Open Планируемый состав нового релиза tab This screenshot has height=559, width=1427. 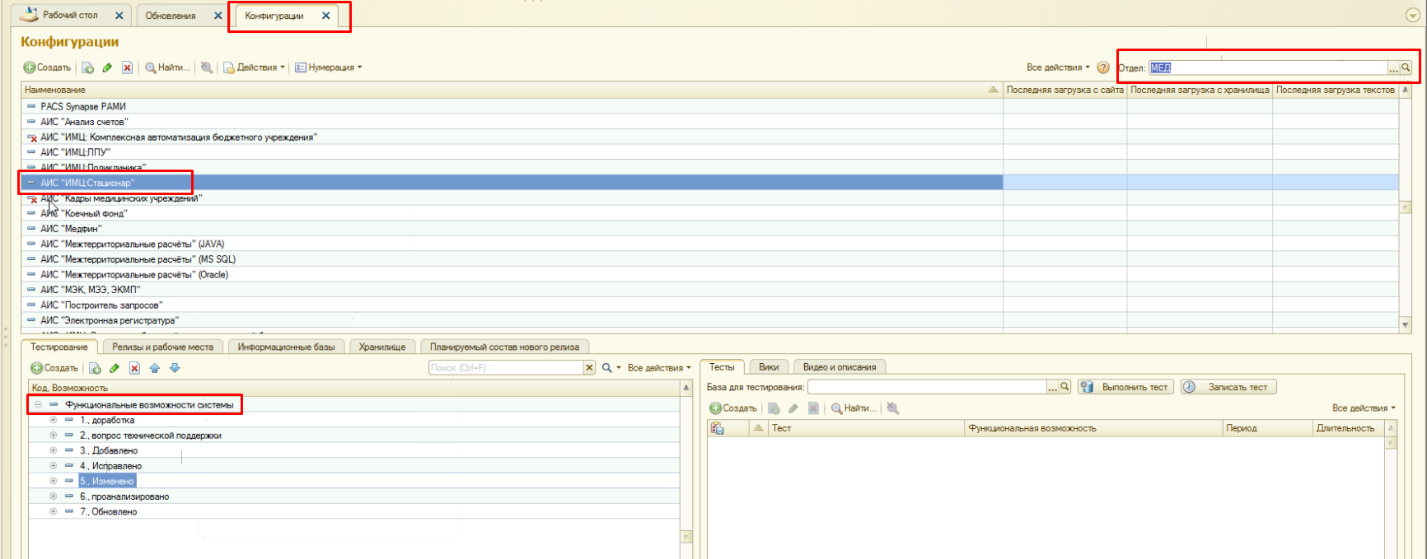point(505,346)
